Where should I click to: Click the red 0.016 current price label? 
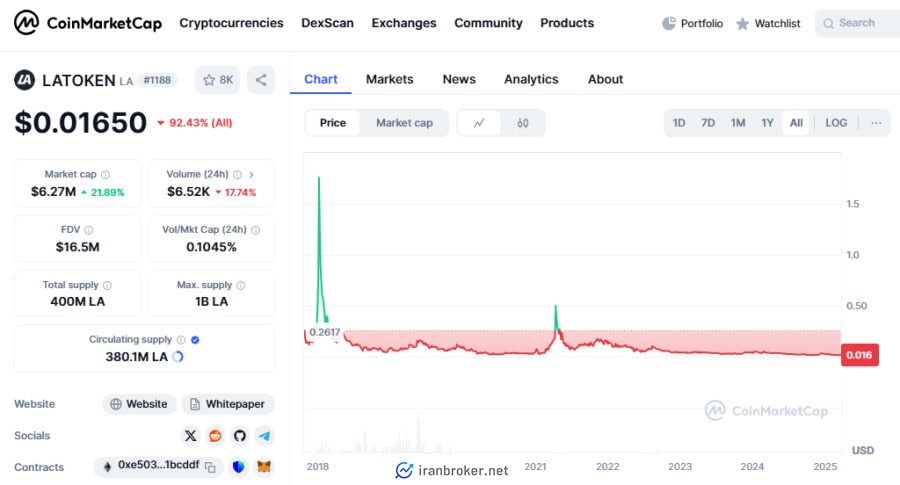(859, 355)
